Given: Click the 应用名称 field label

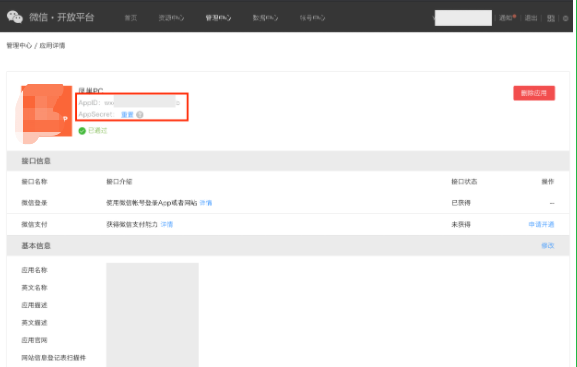Looking at the screenshot, I should pos(34,270).
